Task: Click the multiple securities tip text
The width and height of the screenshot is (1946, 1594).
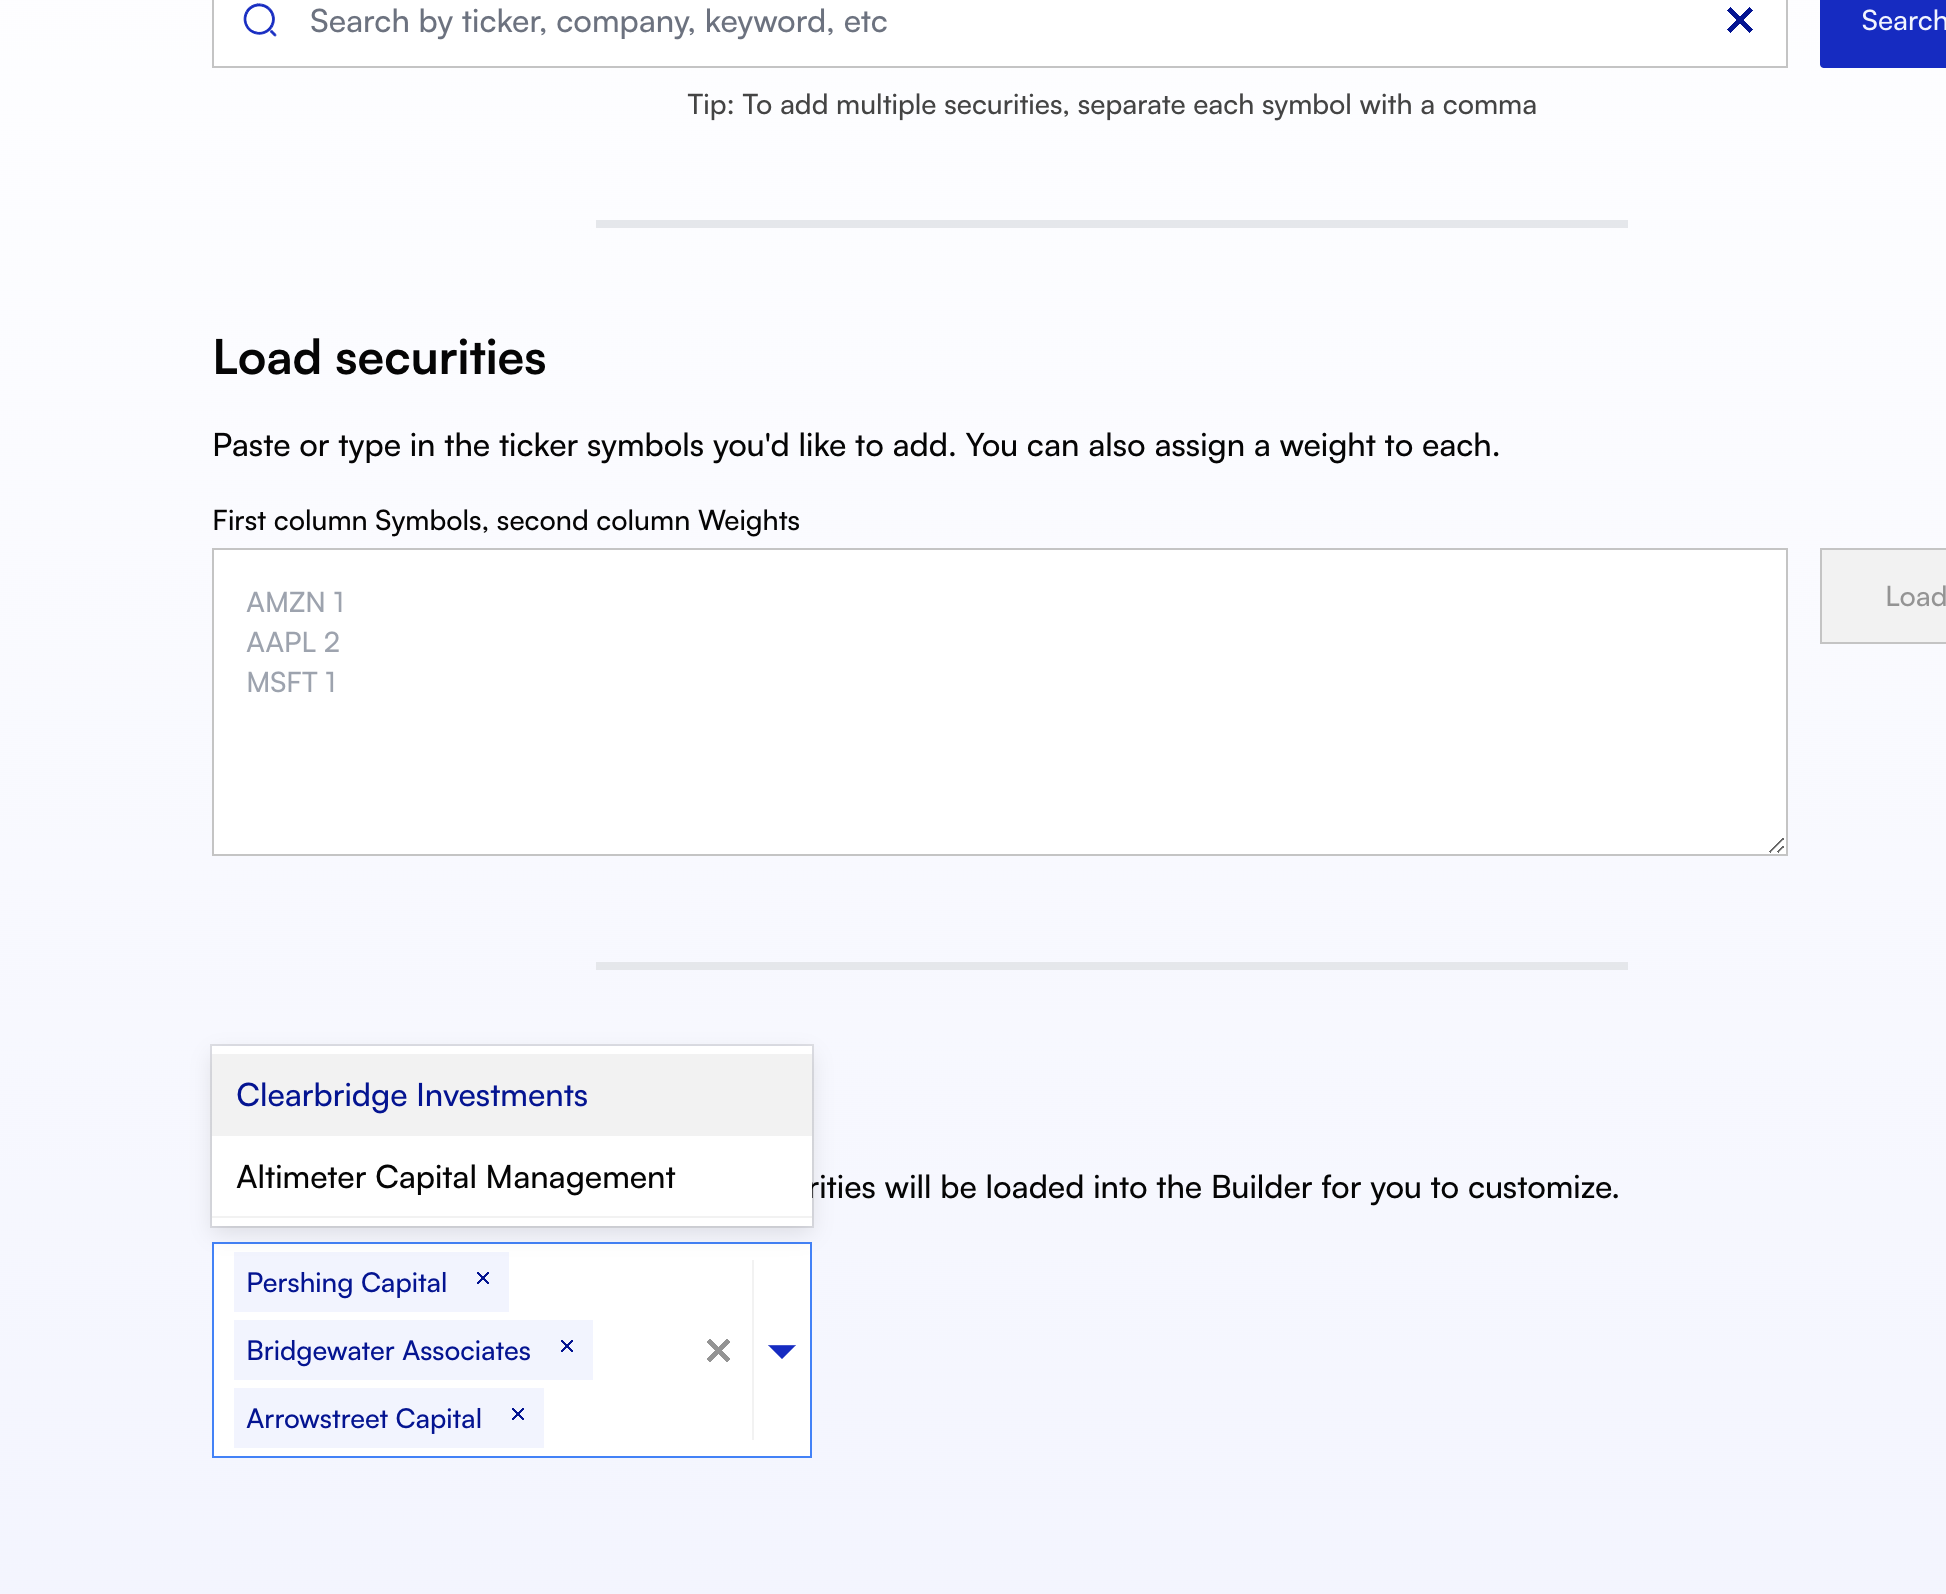Action: pyautogui.click(x=1111, y=105)
